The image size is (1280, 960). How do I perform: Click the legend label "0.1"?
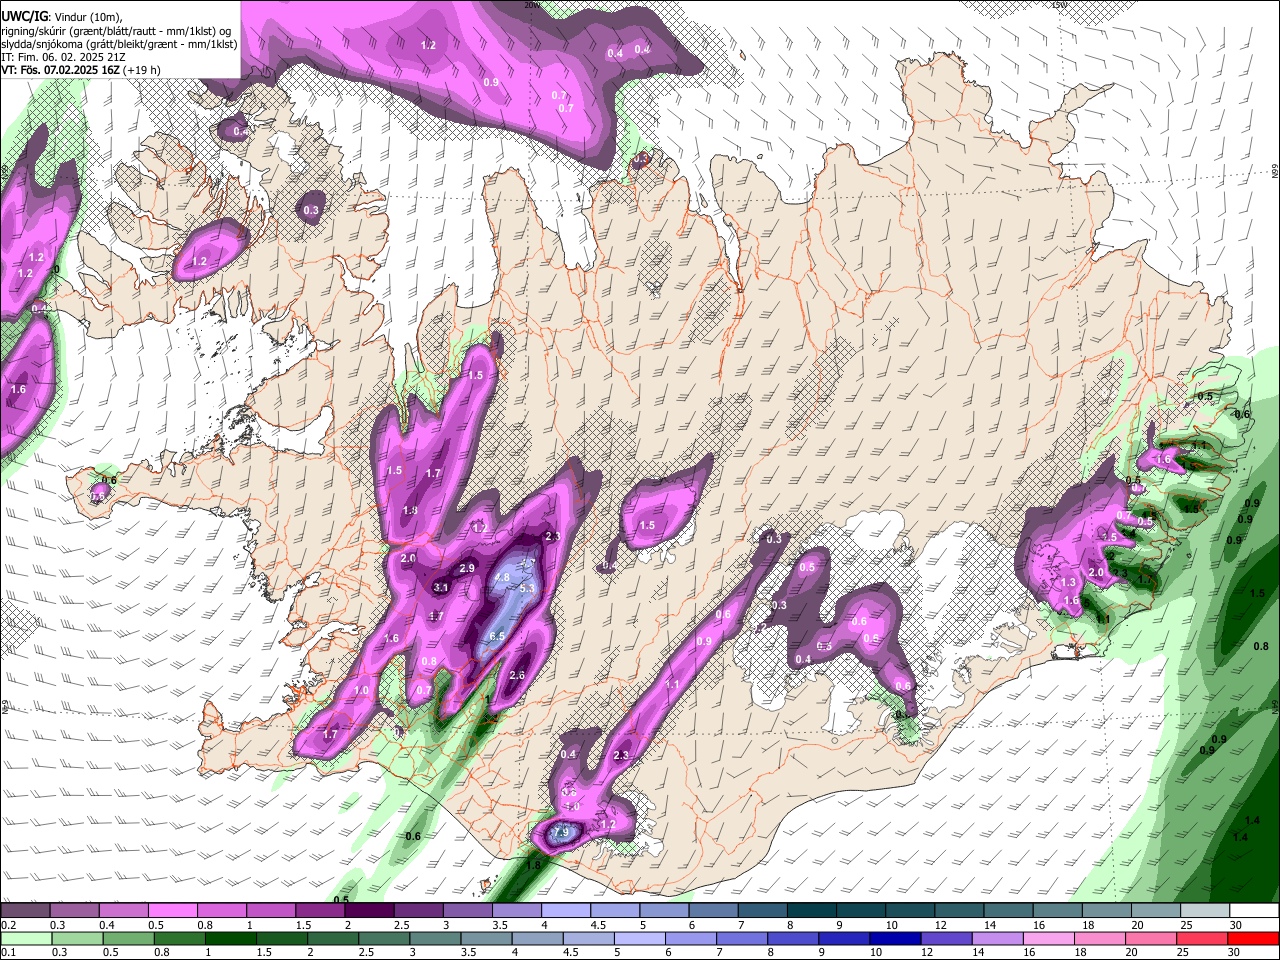9,953
